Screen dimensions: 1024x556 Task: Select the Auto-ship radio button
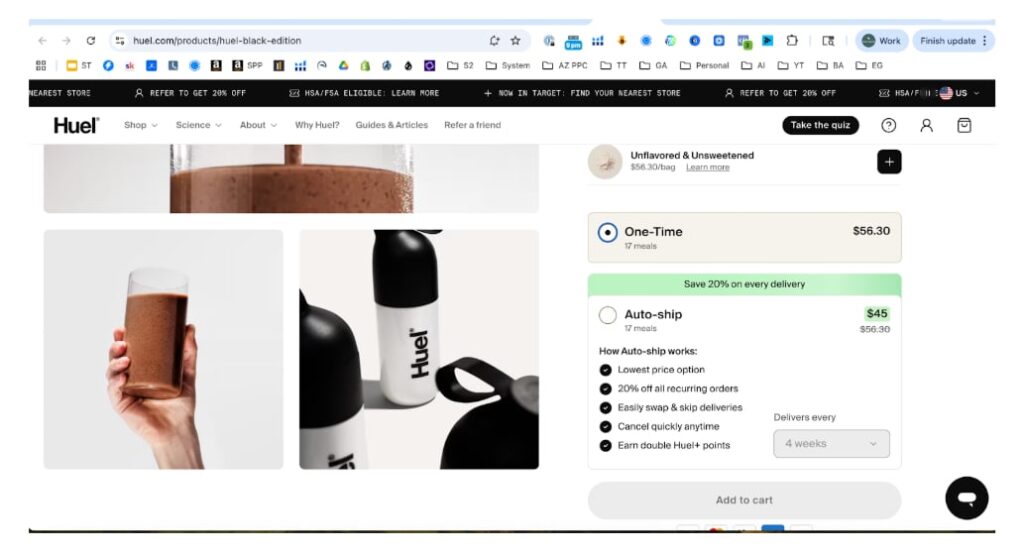coord(608,316)
